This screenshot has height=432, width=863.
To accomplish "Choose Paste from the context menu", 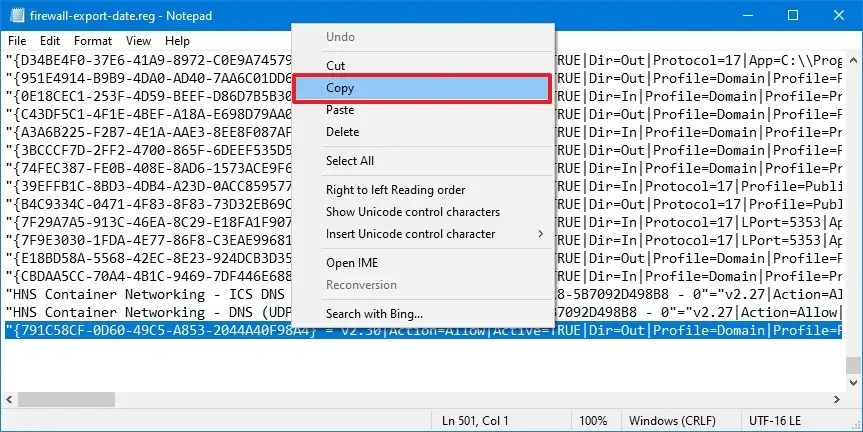I will click(423, 110).
